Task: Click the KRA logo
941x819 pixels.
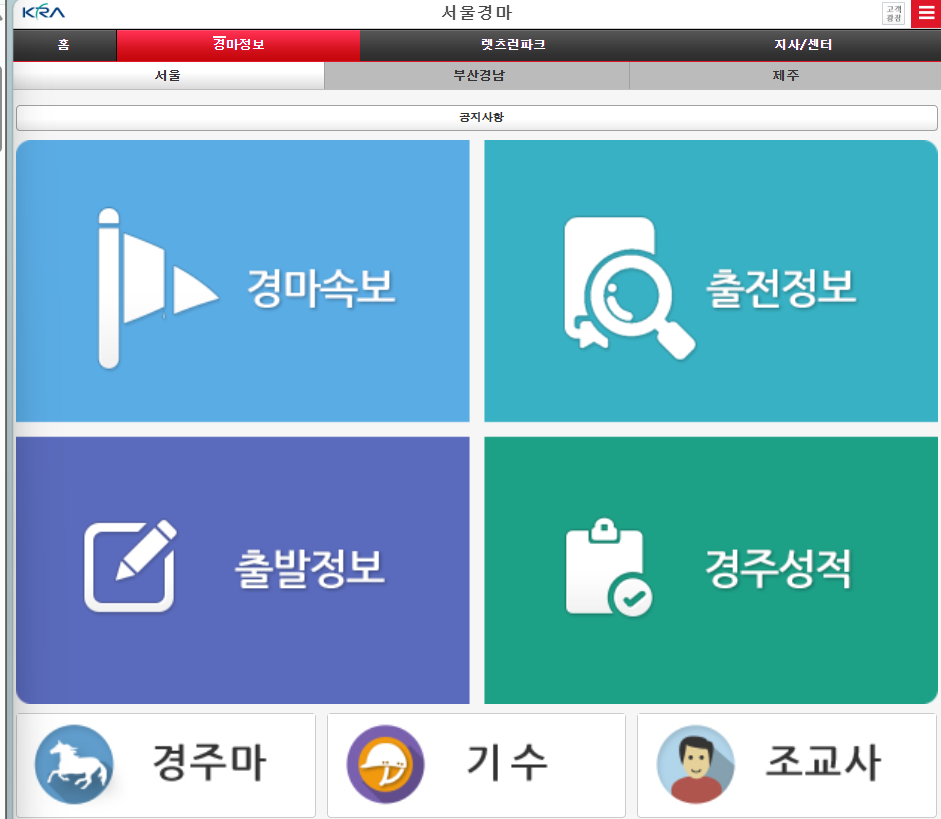Action: click(43, 11)
